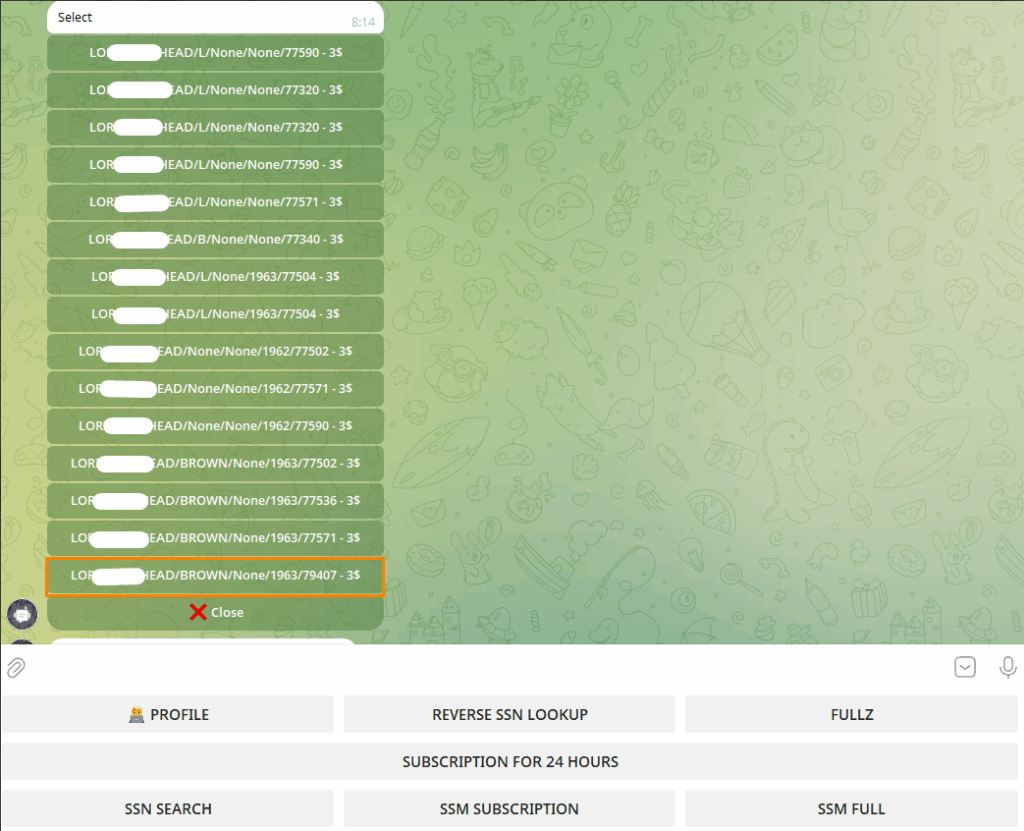Choose the B/None/None/77340 entry

point(215,239)
